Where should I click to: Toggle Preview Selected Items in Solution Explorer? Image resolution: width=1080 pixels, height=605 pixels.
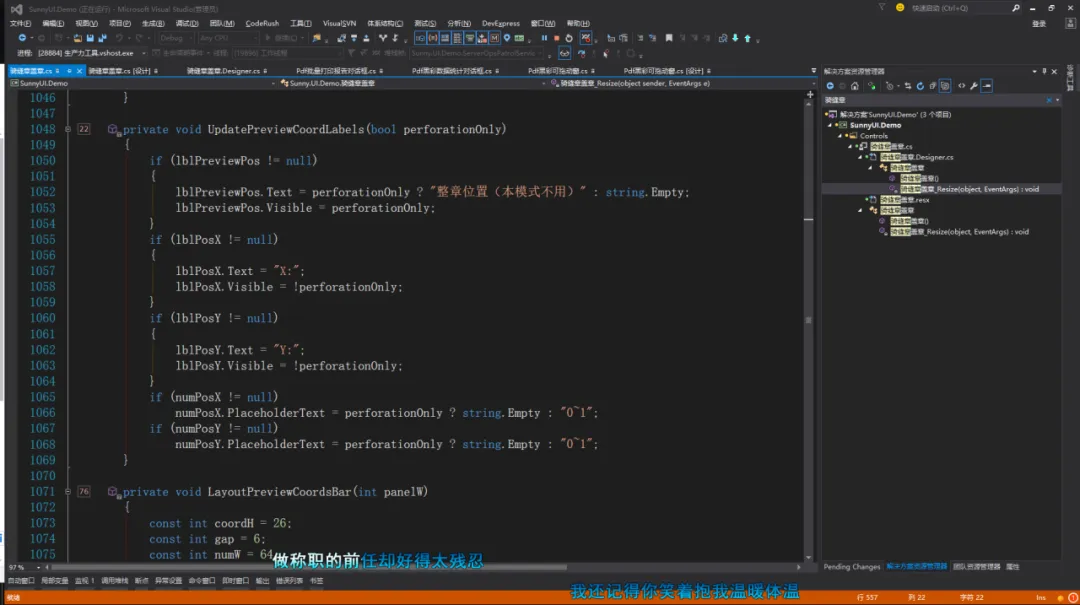click(987, 86)
